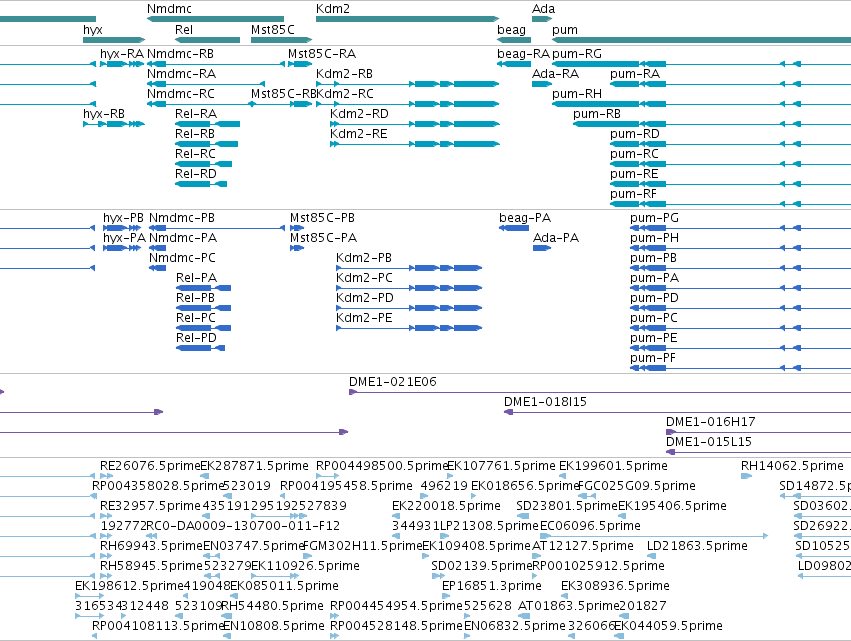Select EST RH14062.5prime
This screenshot has height=641, width=851.
coord(792,466)
